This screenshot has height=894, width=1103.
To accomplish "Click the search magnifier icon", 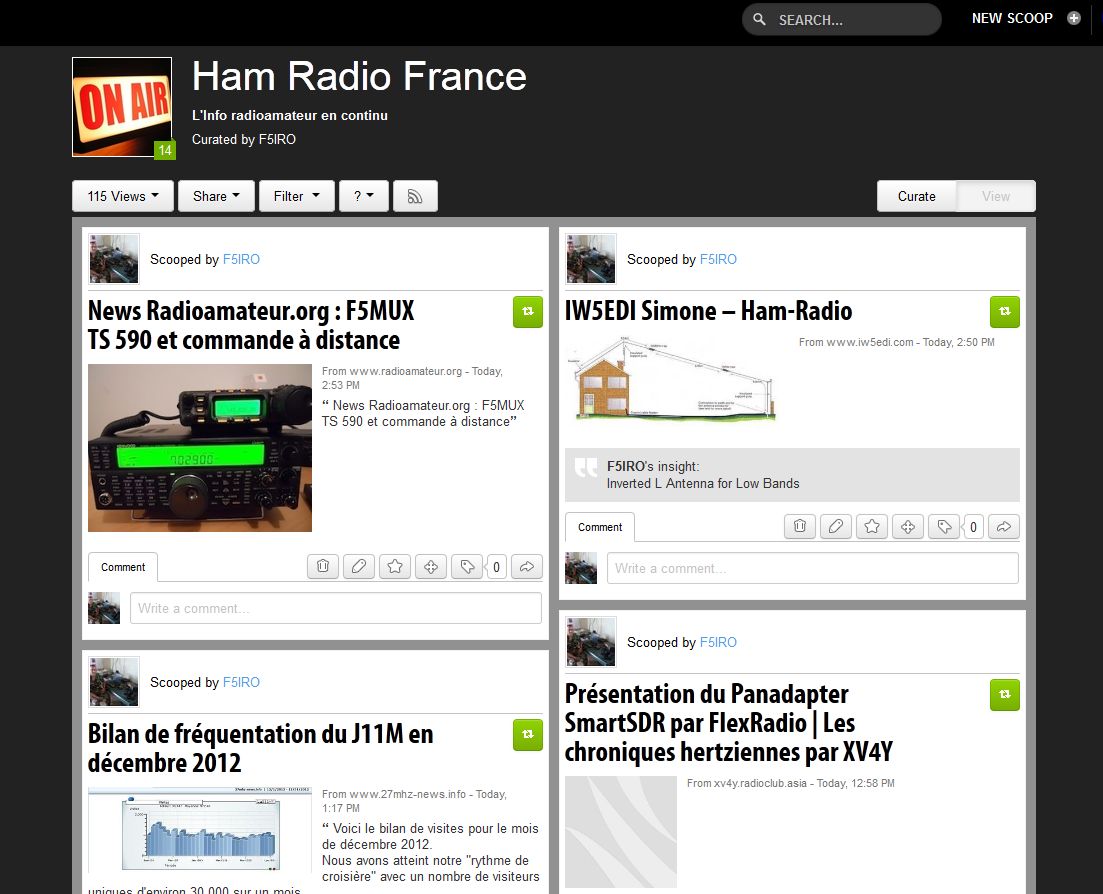I will point(759,20).
